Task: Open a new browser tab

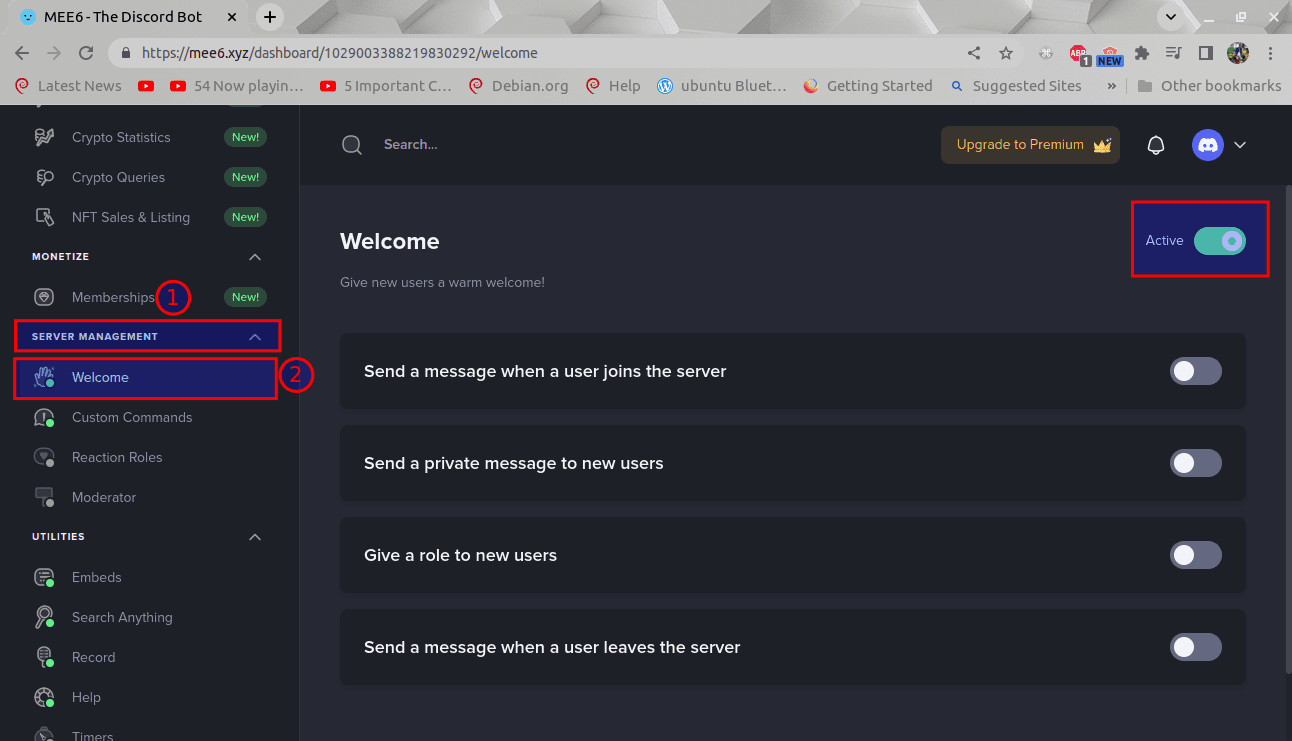Action: click(270, 17)
